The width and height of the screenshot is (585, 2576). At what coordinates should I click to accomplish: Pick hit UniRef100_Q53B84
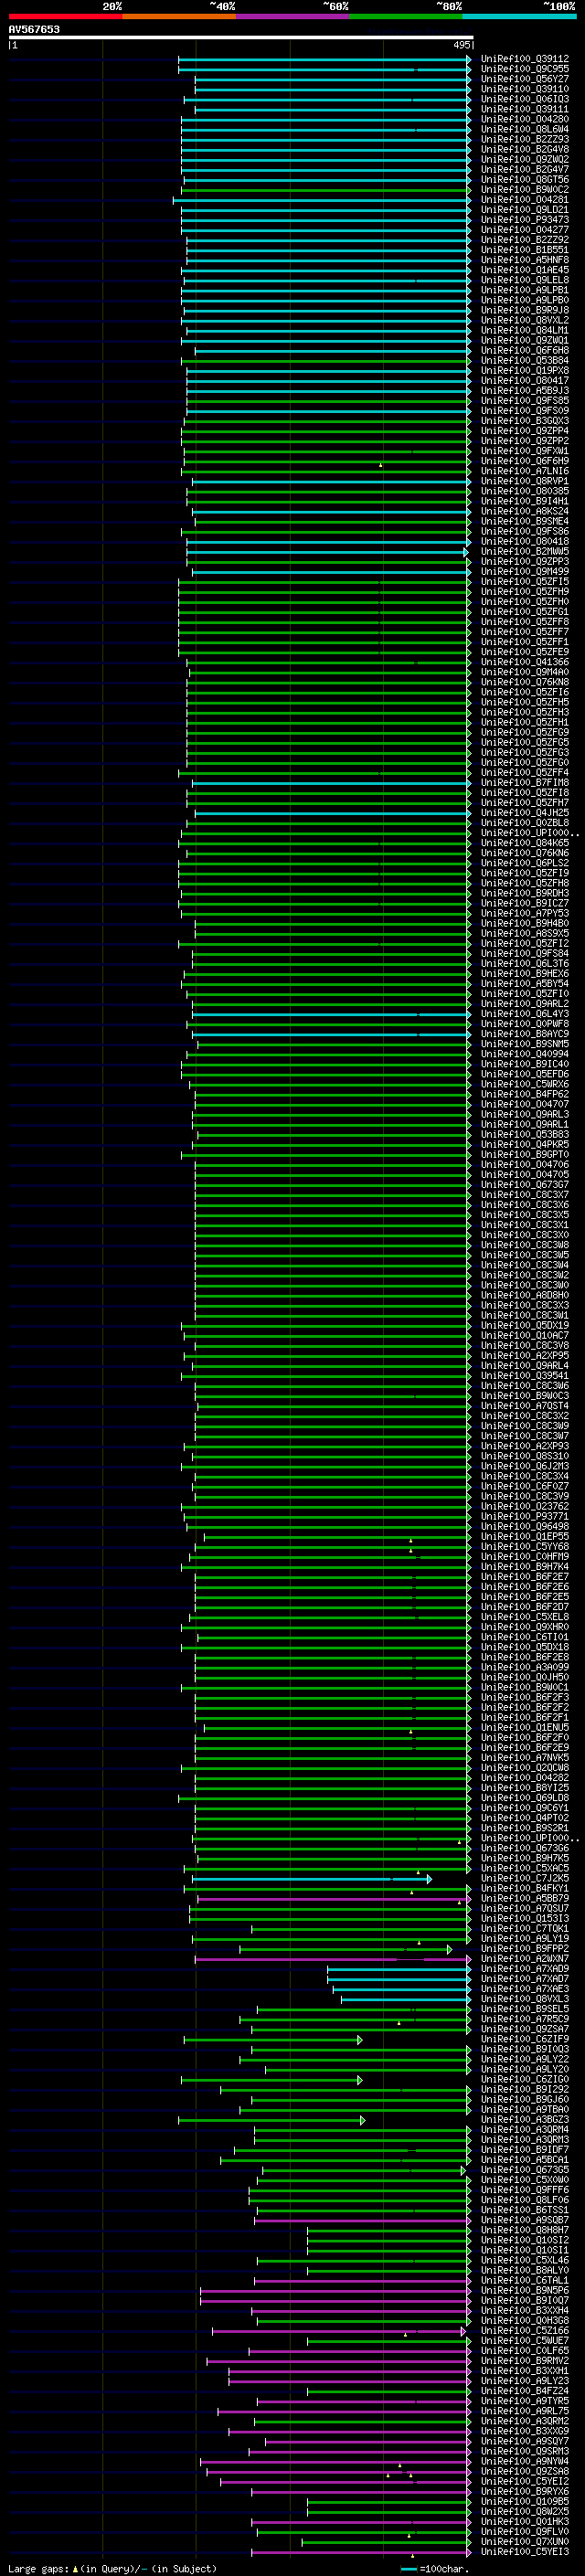click(x=524, y=361)
